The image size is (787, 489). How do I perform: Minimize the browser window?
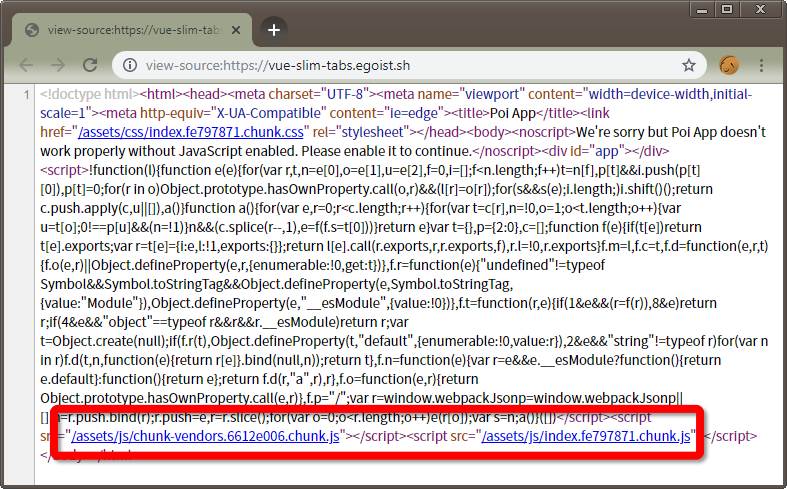coord(702,9)
